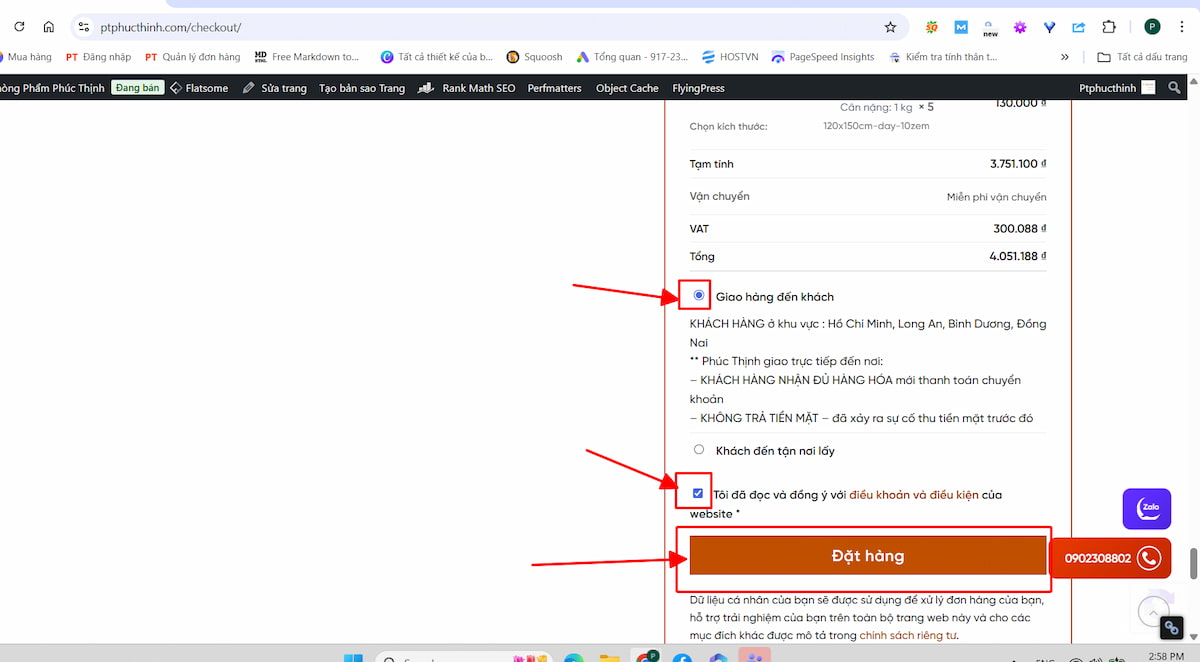Bookmark this page with the star icon
The height and width of the screenshot is (662, 1200).
(x=890, y=27)
